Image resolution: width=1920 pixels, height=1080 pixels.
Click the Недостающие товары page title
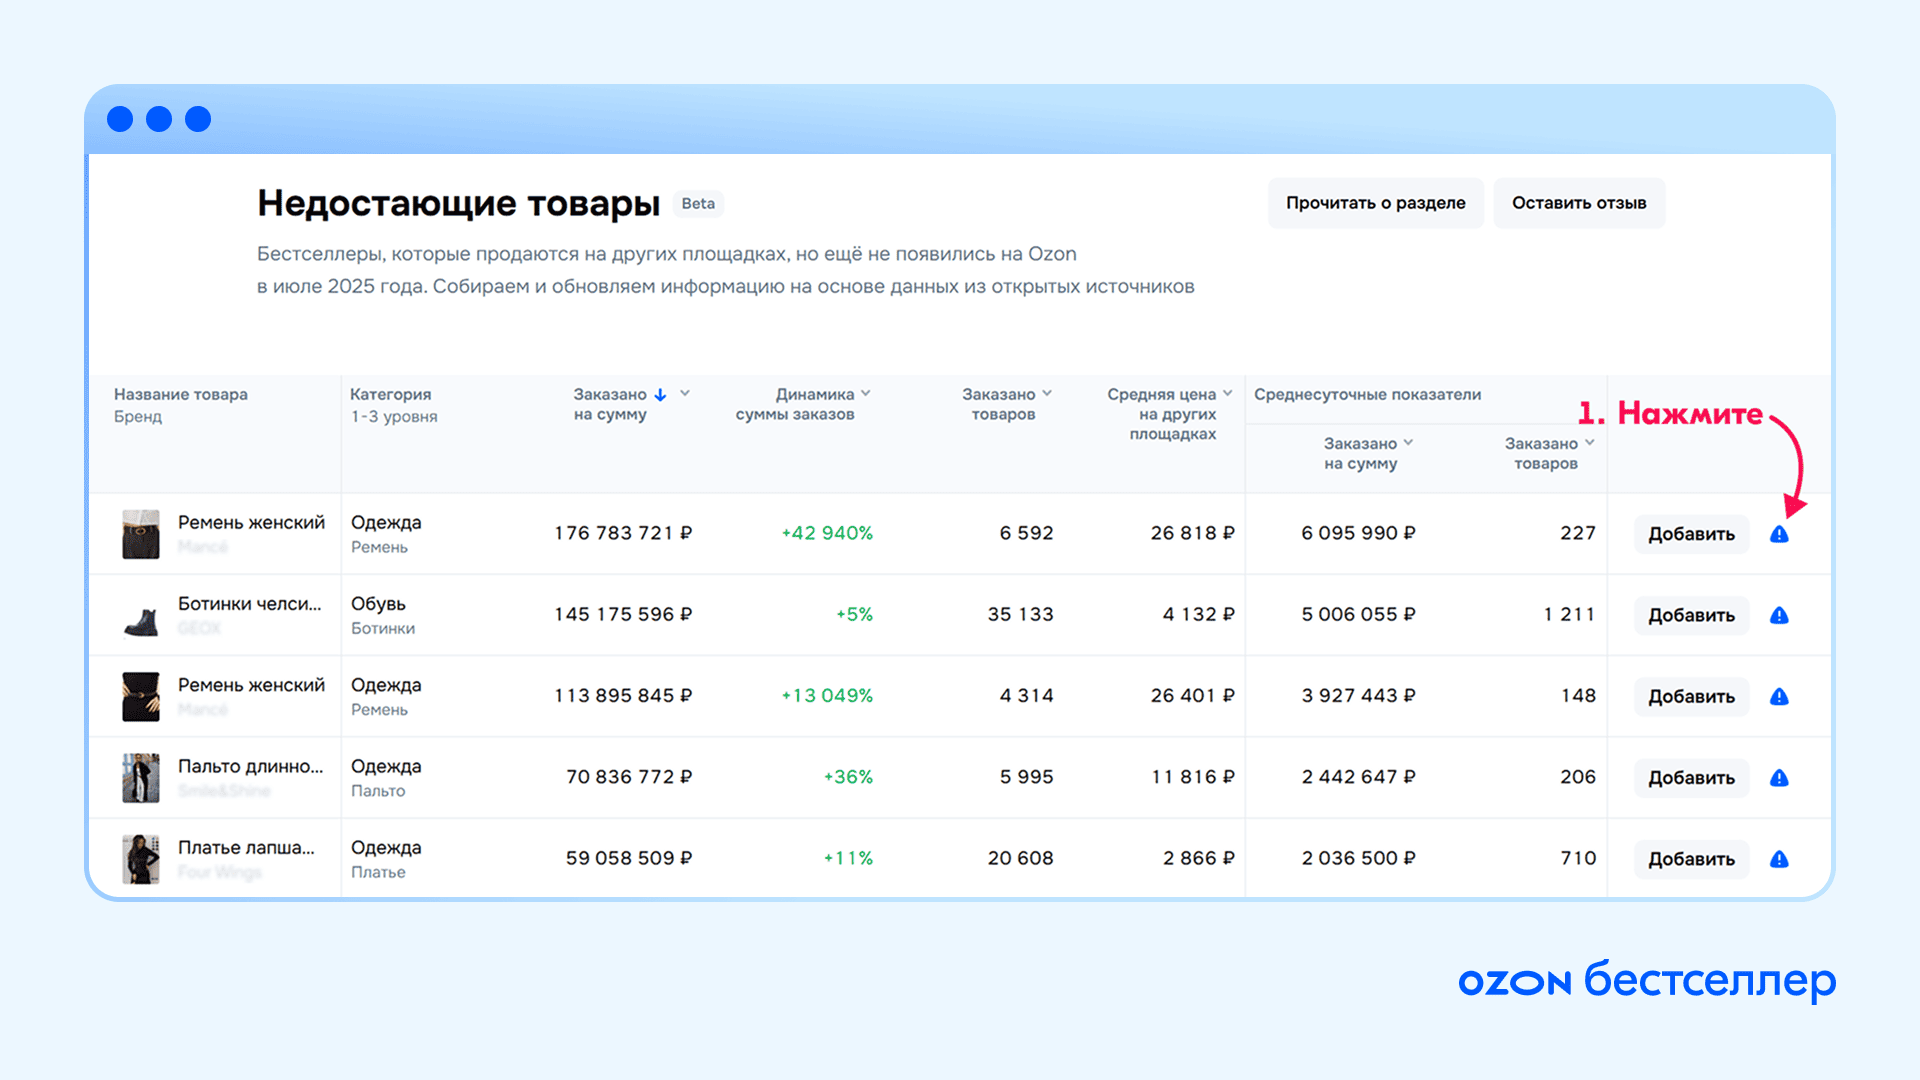click(459, 203)
